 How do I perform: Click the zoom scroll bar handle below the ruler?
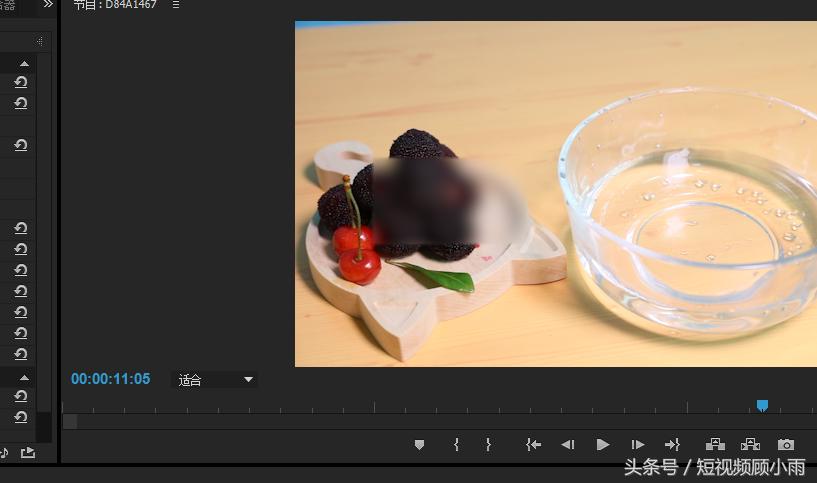[70, 422]
